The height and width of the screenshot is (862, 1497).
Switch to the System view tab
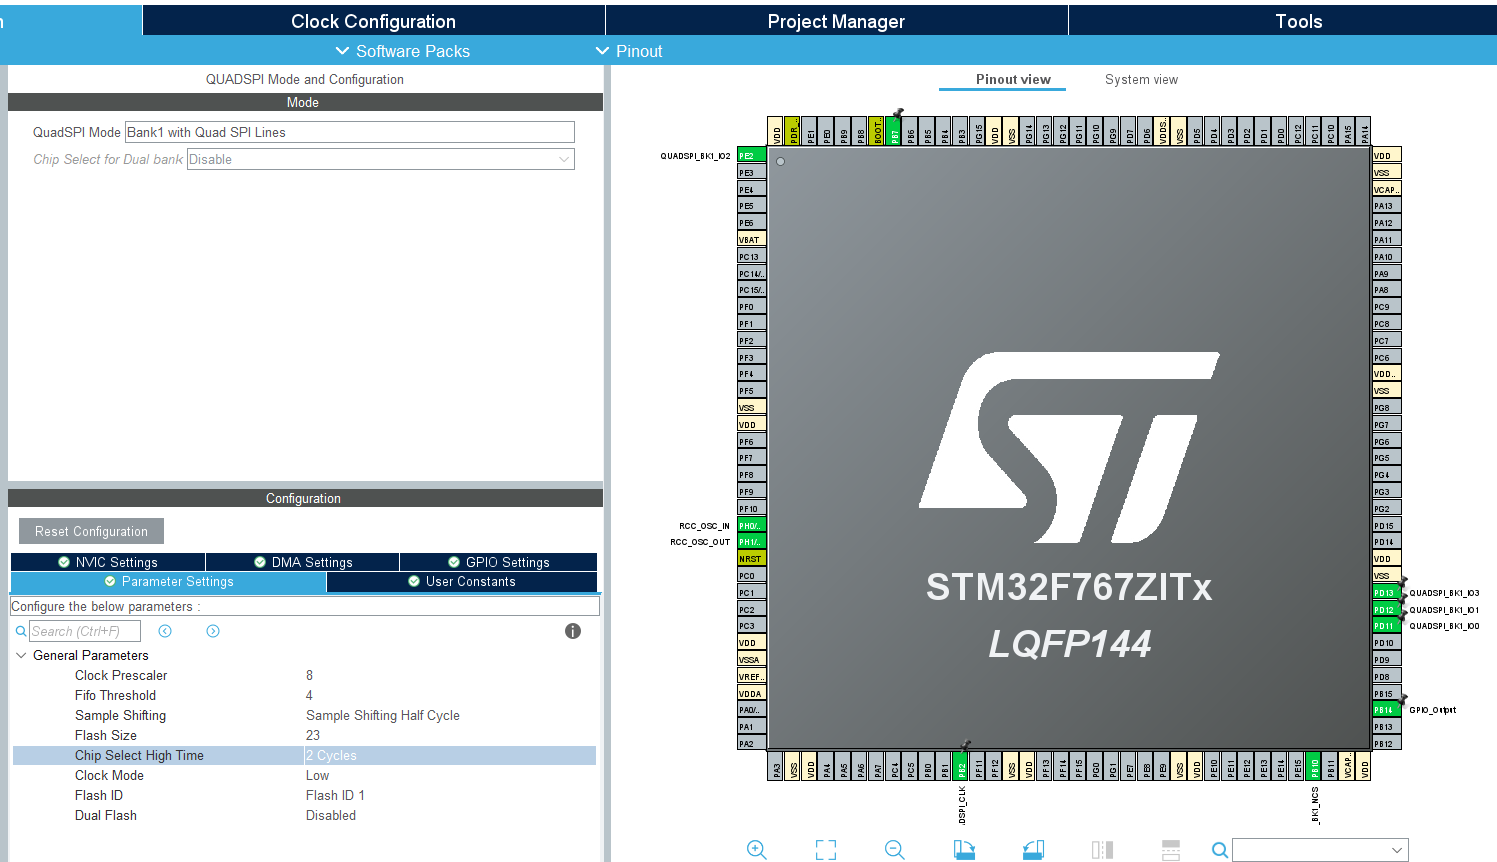coord(1140,79)
